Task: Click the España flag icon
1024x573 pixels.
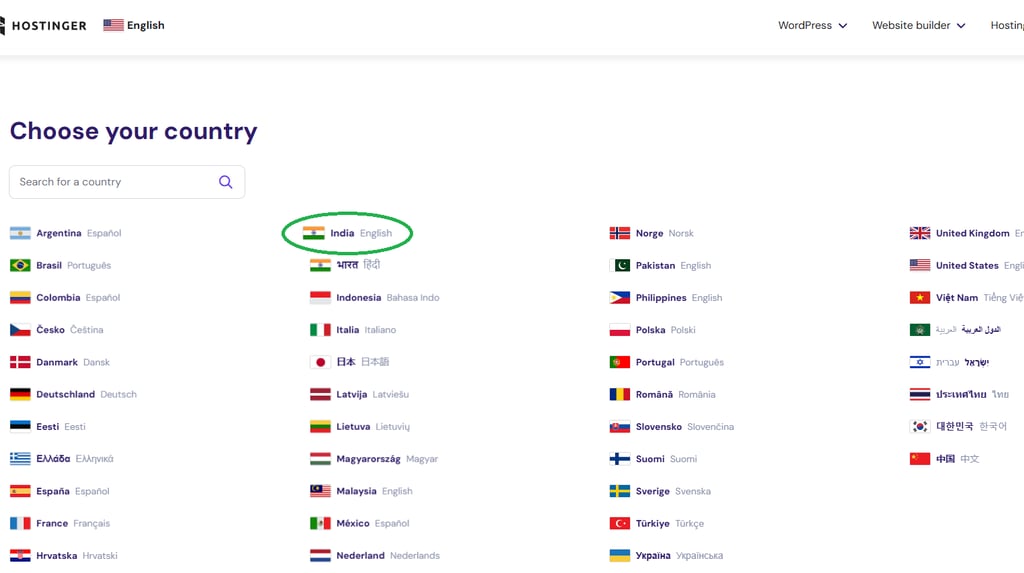Action: click(x=20, y=491)
